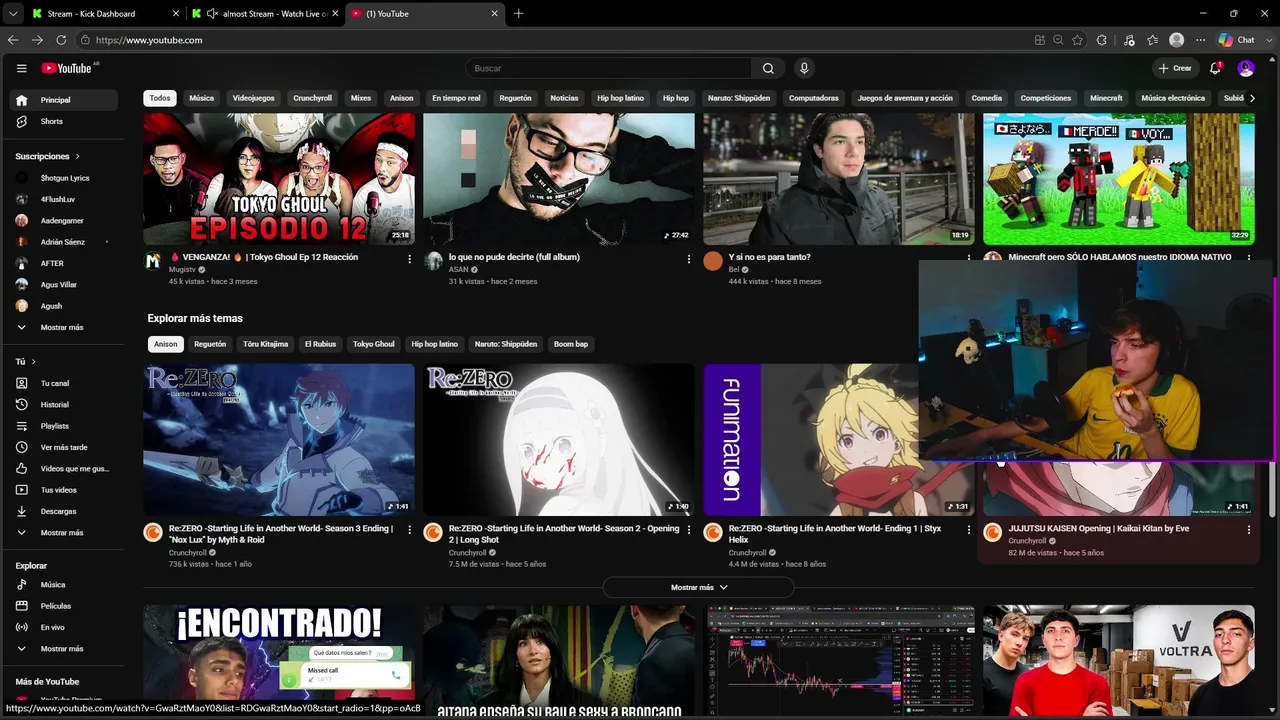
Task: Open Música under Explorar
Action: pyautogui.click(x=64, y=585)
